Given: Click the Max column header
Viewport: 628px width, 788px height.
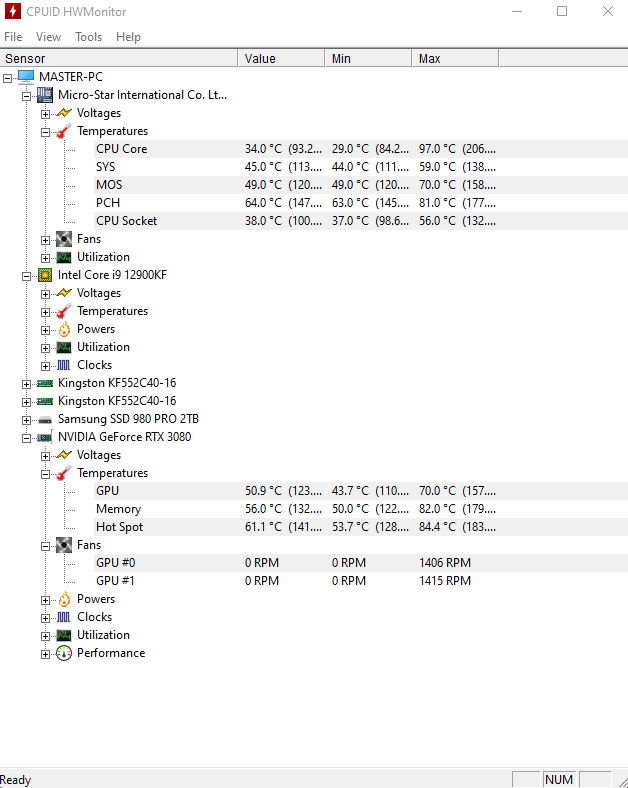Looking at the screenshot, I should [x=455, y=58].
